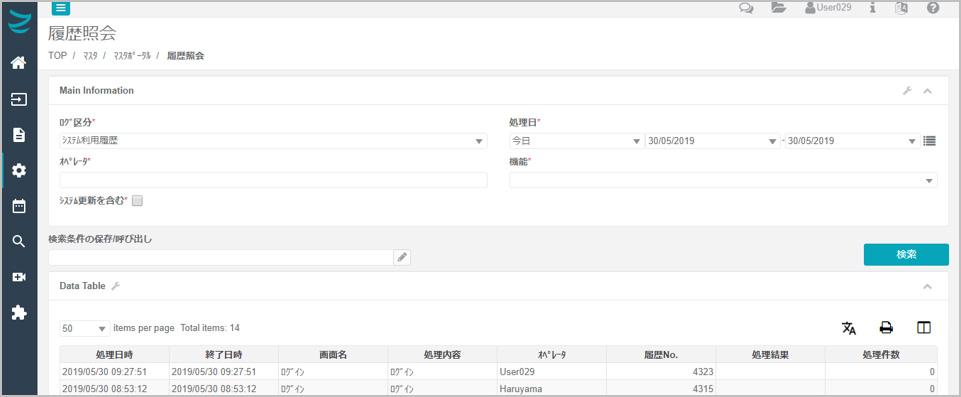The width and height of the screenshot is (961, 397).
Task: Click the translate icon above table
Action: pos(848,328)
